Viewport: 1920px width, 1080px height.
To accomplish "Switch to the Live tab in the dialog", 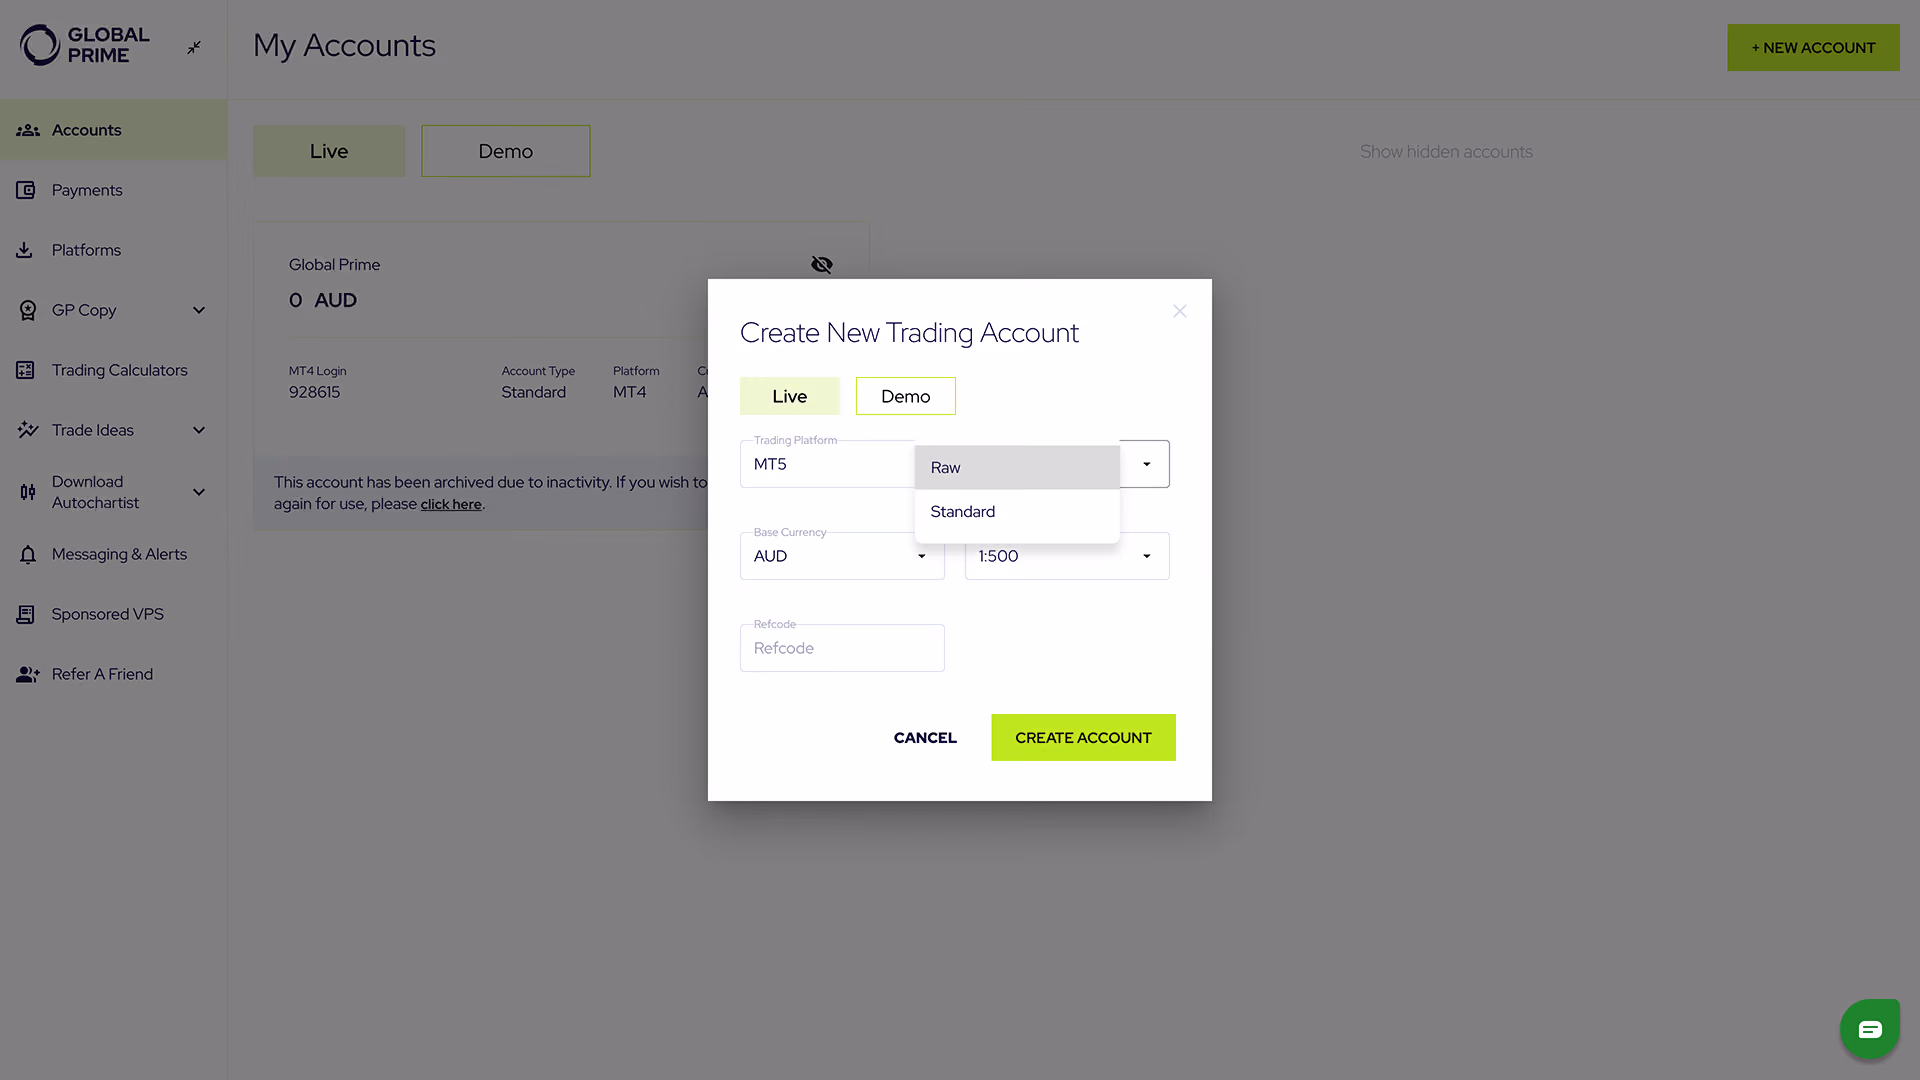I will point(789,396).
